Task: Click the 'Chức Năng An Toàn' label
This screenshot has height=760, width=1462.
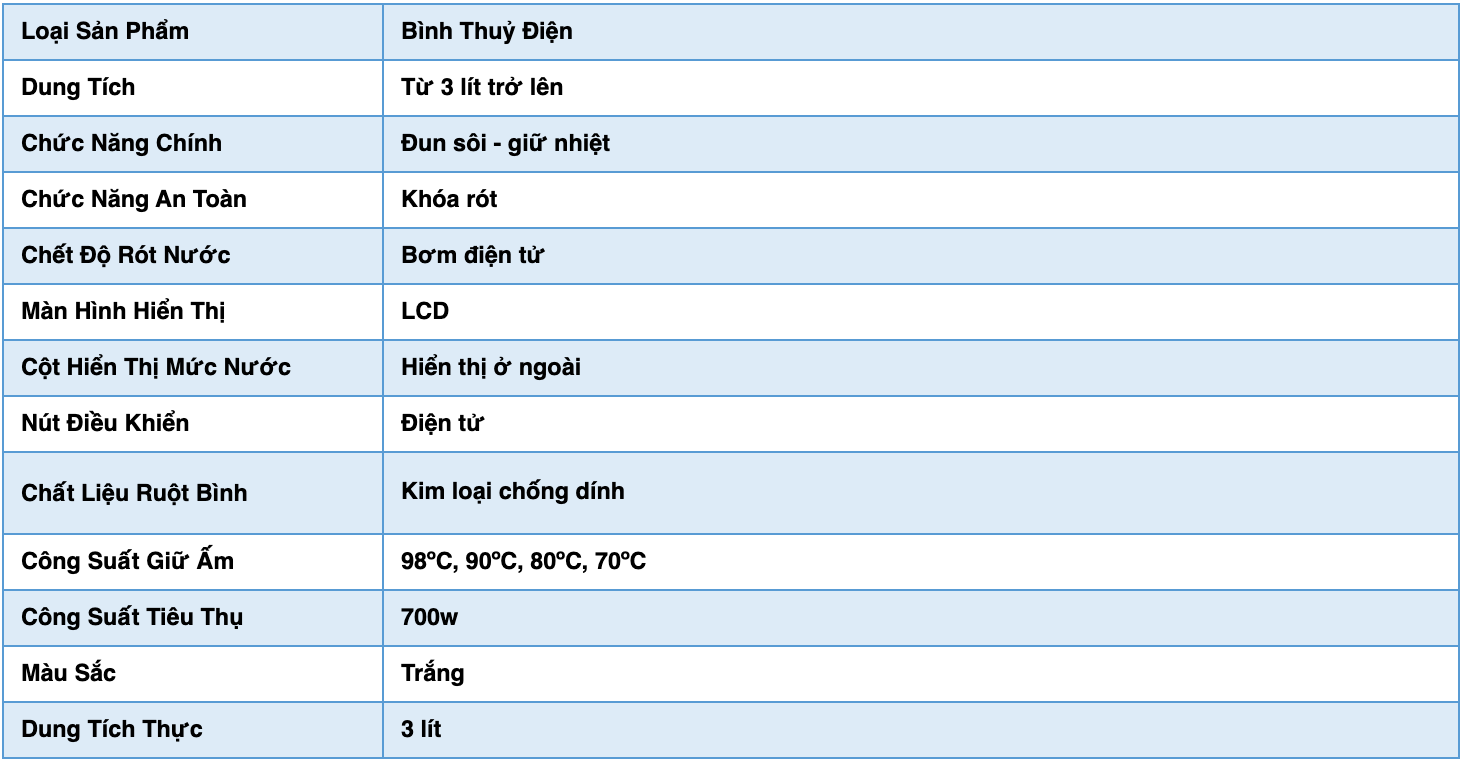Action: pyautogui.click(x=134, y=199)
